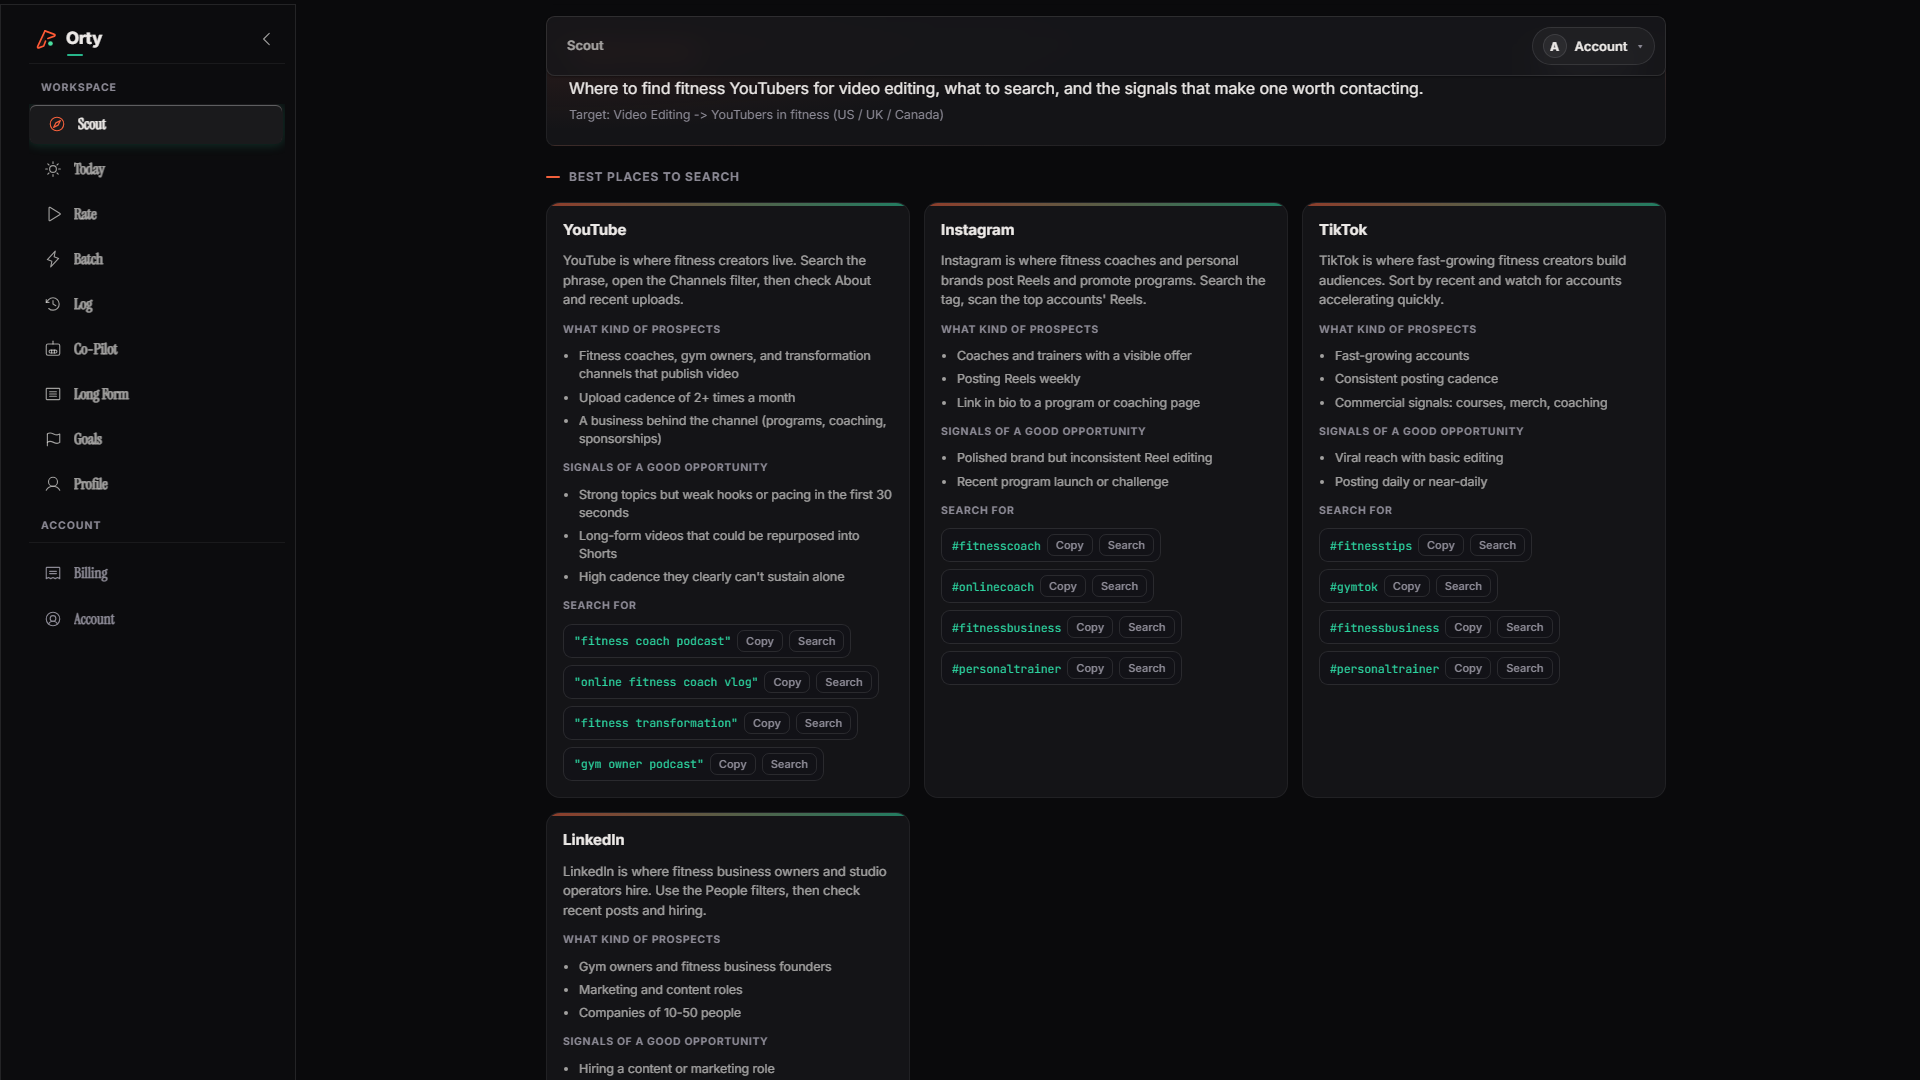Open Today via its sun icon

point(53,169)
